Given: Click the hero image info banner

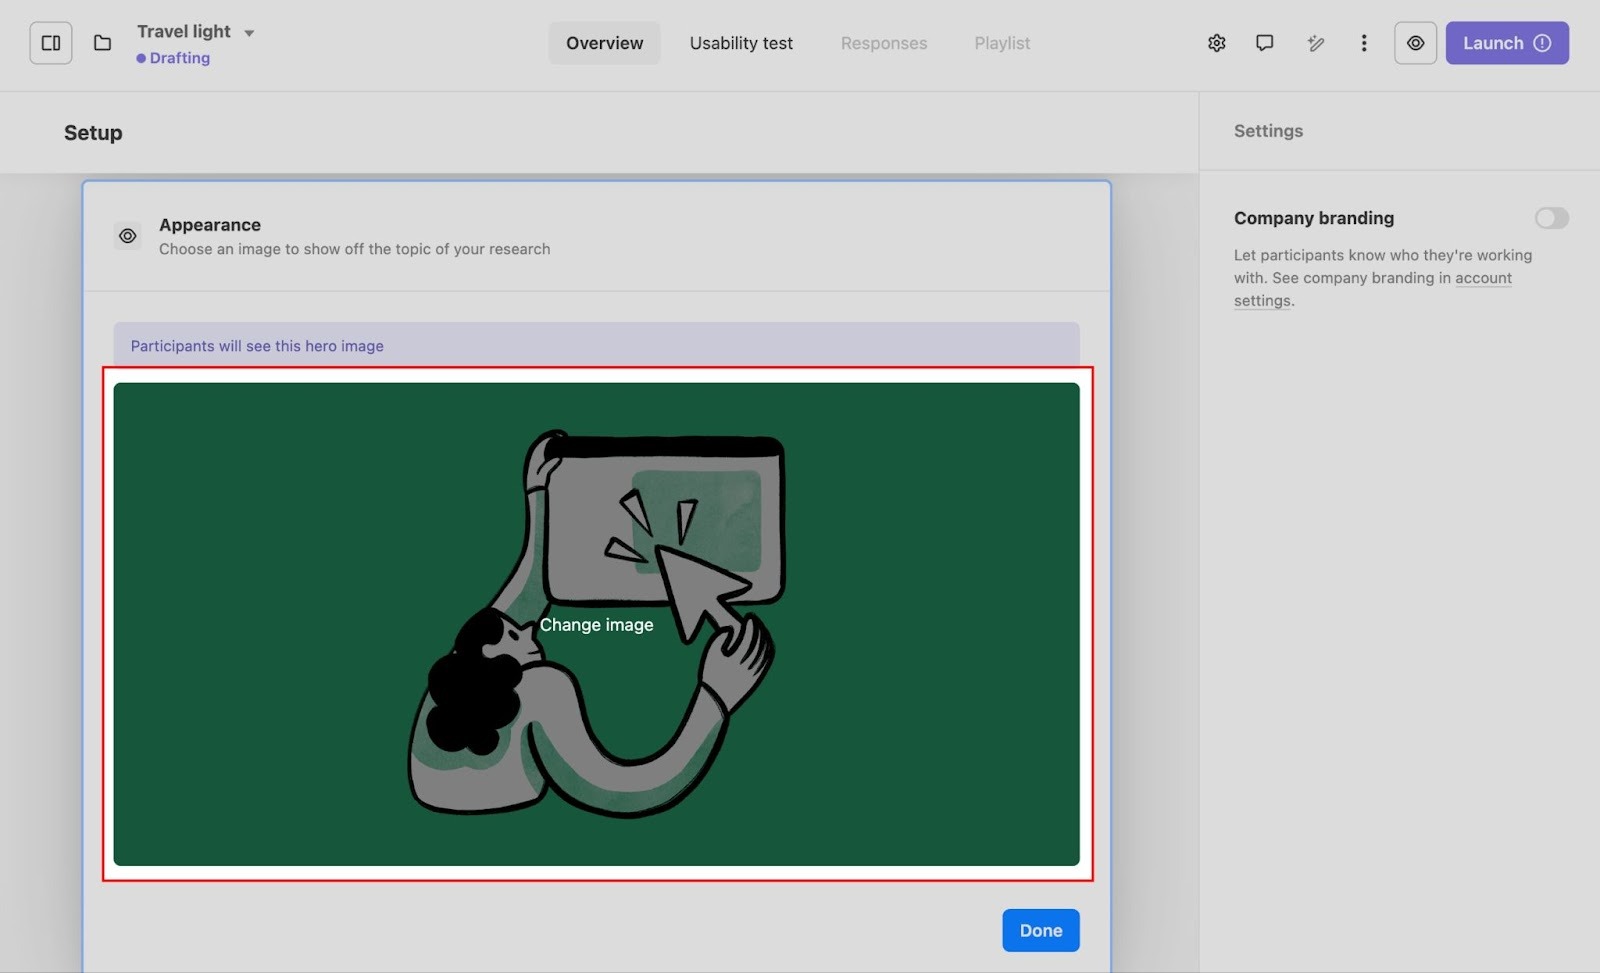Looking at the screenshot, I should [x=596, y=345].
